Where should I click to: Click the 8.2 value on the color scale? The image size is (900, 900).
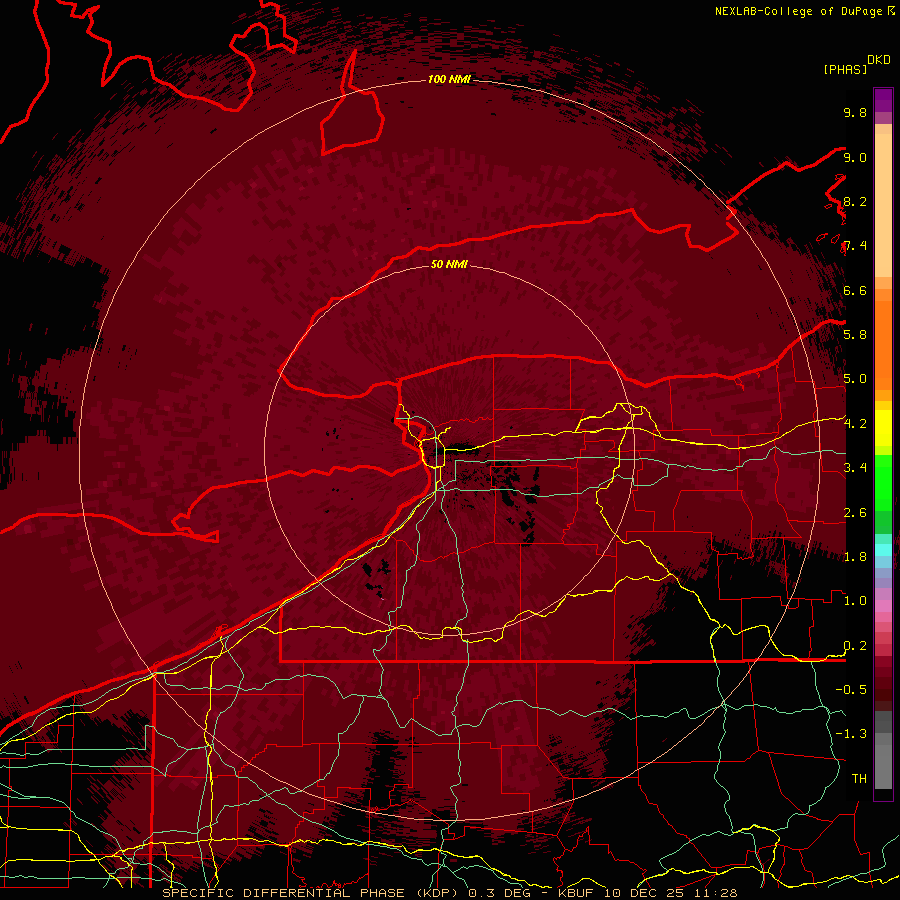[855, 201]
